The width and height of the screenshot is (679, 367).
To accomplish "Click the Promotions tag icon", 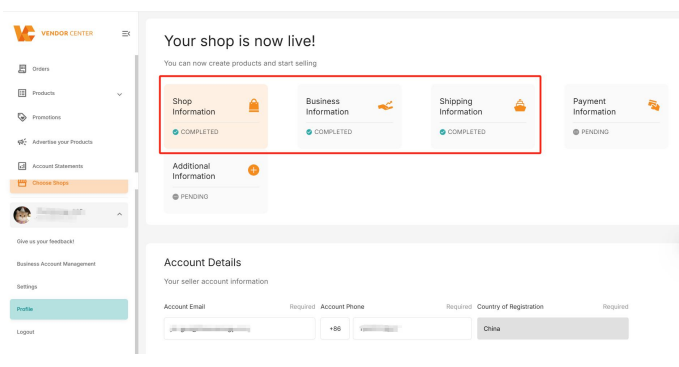I will tap(22, 117).
